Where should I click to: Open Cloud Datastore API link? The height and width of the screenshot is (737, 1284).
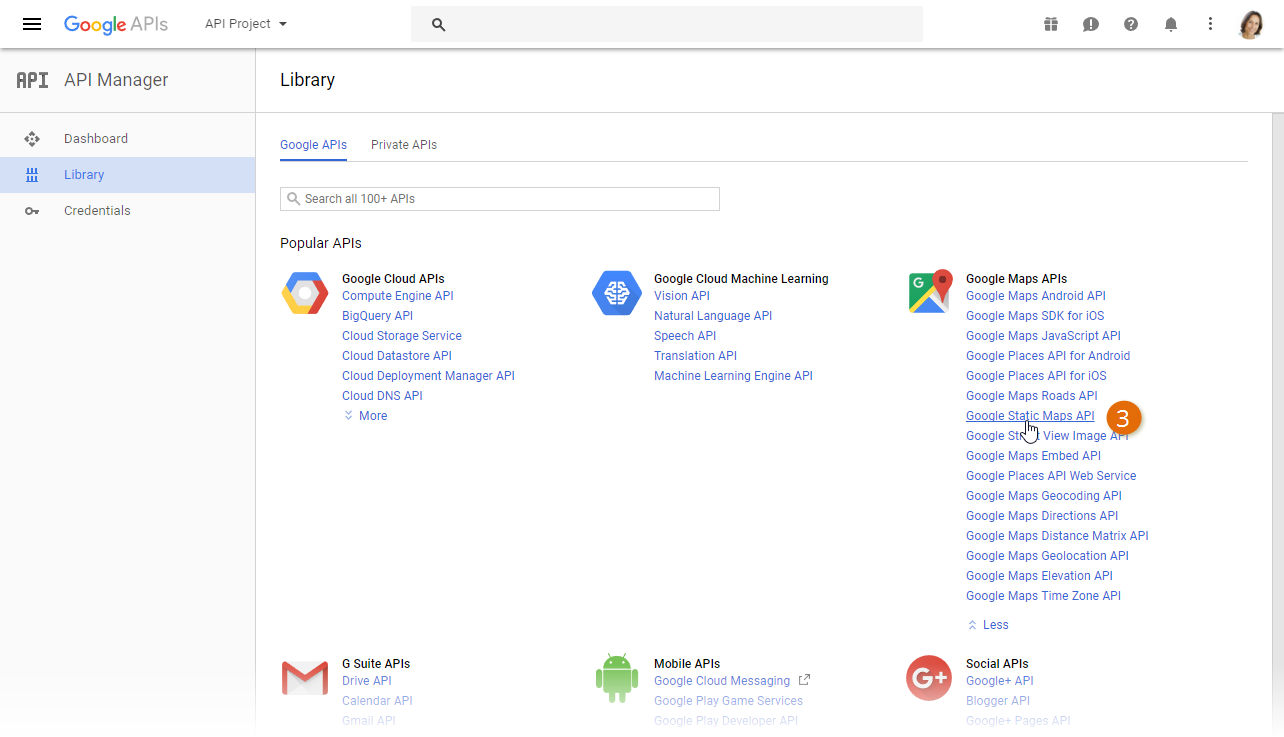[x=397, y=356]
